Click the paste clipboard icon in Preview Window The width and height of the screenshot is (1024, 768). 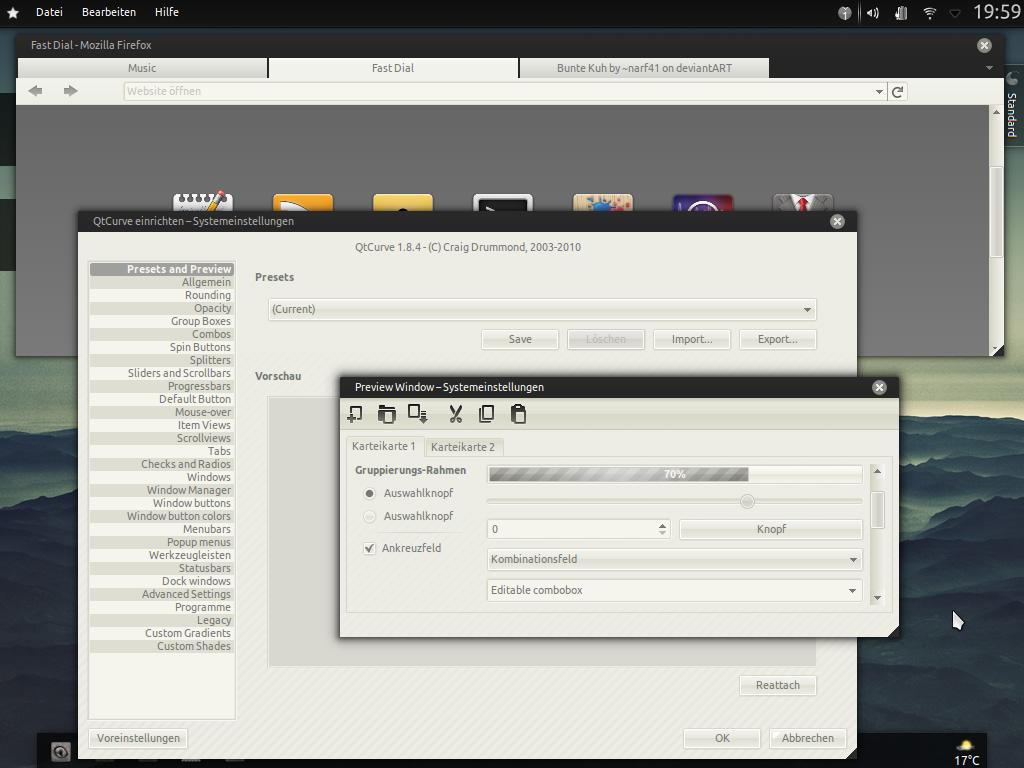coord(519,414)
